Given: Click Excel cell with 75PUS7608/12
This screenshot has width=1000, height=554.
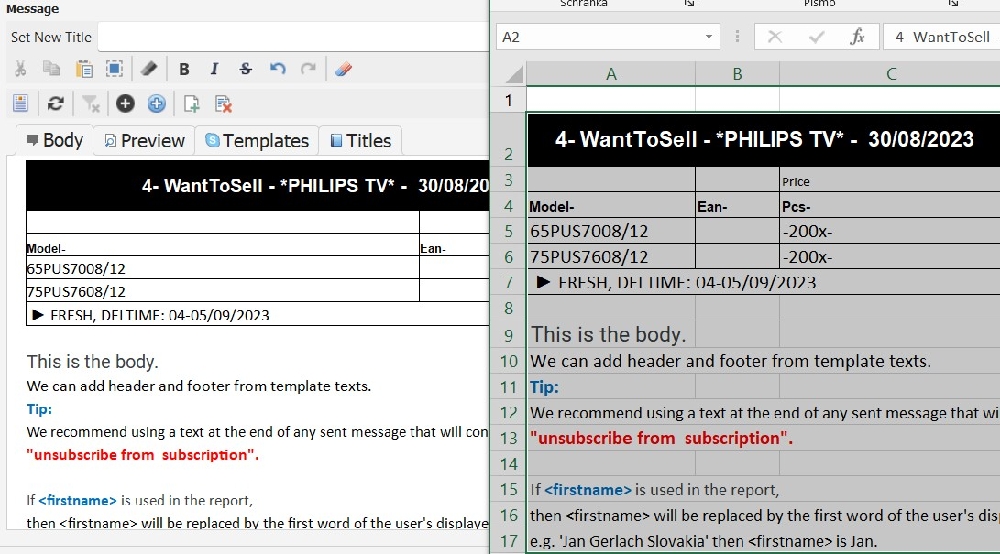Looking at the screenshot, I should [x=611, y=256].
